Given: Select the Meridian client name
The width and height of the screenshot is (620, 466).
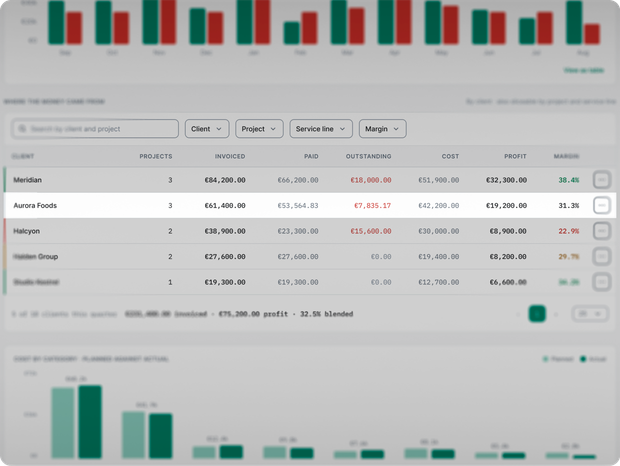Looking at the screenshot, I should [x=27, y=180].
